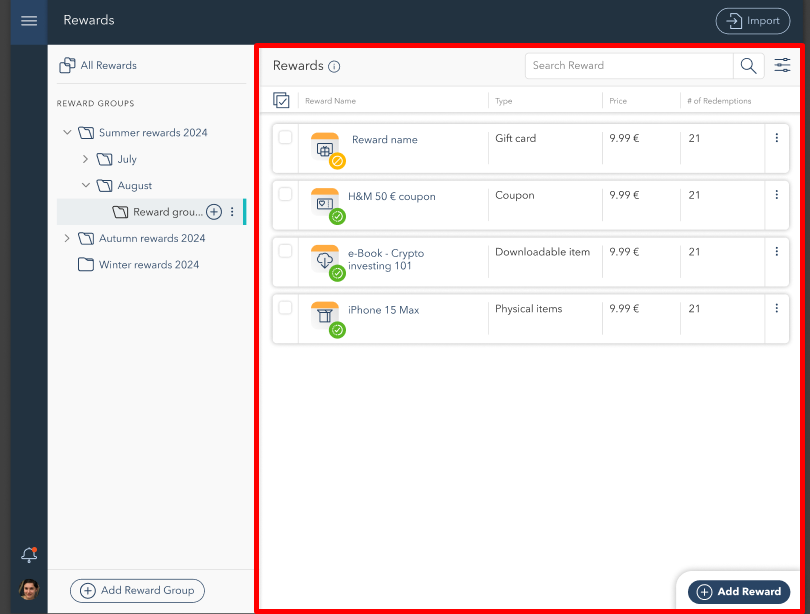Click the box icon of iPhone 15 Max
Image resolution: width=810 pixels, height=614 pixels.
[x=325, y=317]
